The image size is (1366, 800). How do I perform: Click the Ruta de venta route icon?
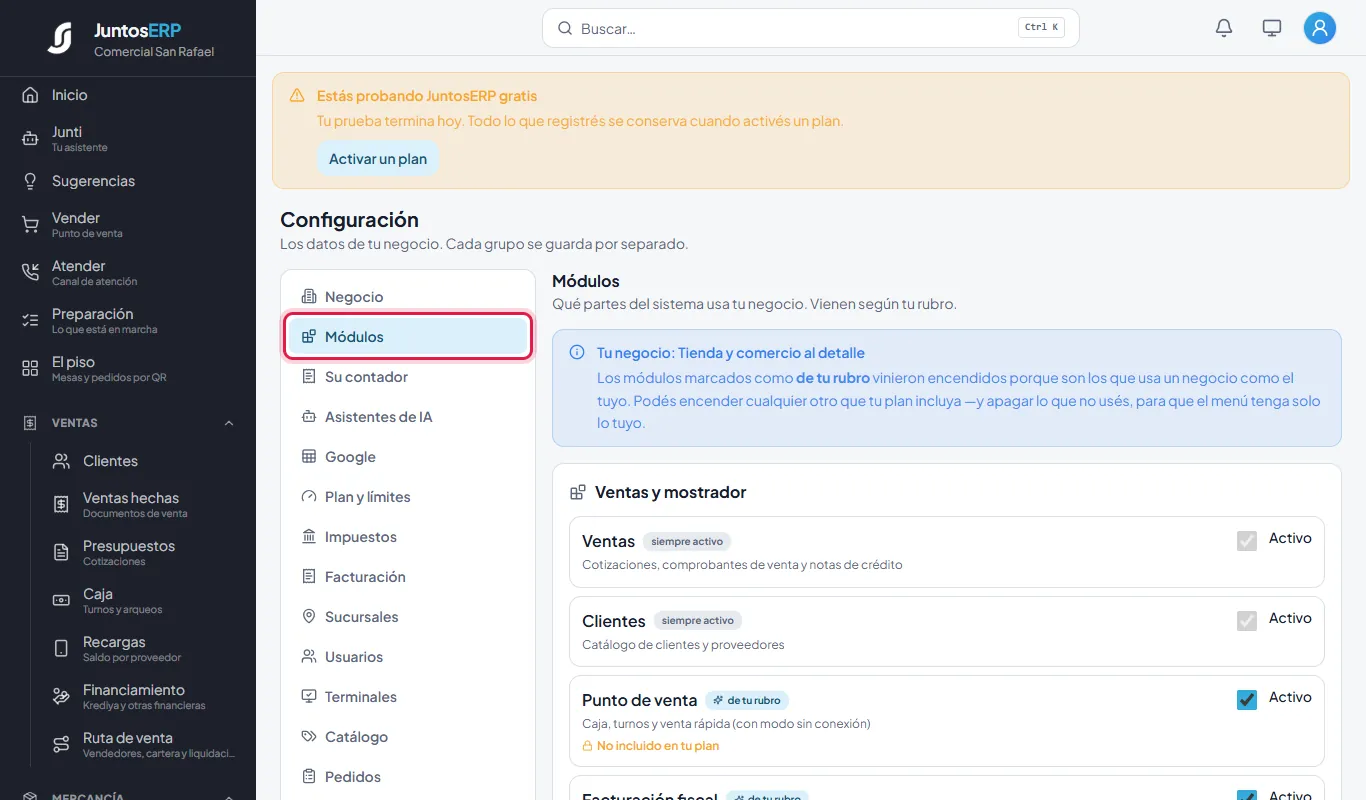(x=61, y=745)
